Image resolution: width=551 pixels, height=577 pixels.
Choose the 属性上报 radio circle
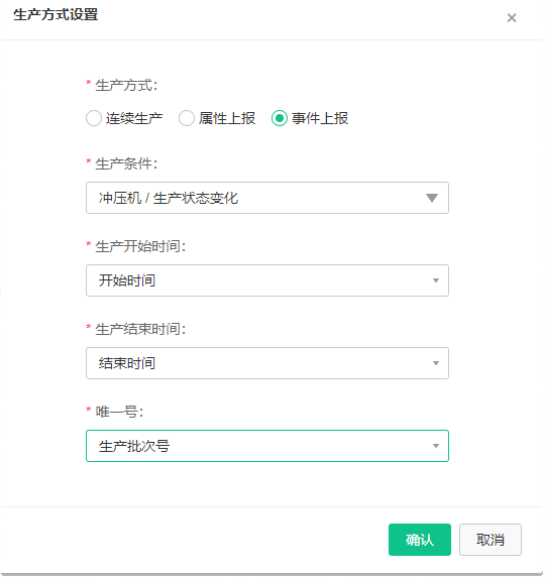pyautogui.click(x=186, y=118)
